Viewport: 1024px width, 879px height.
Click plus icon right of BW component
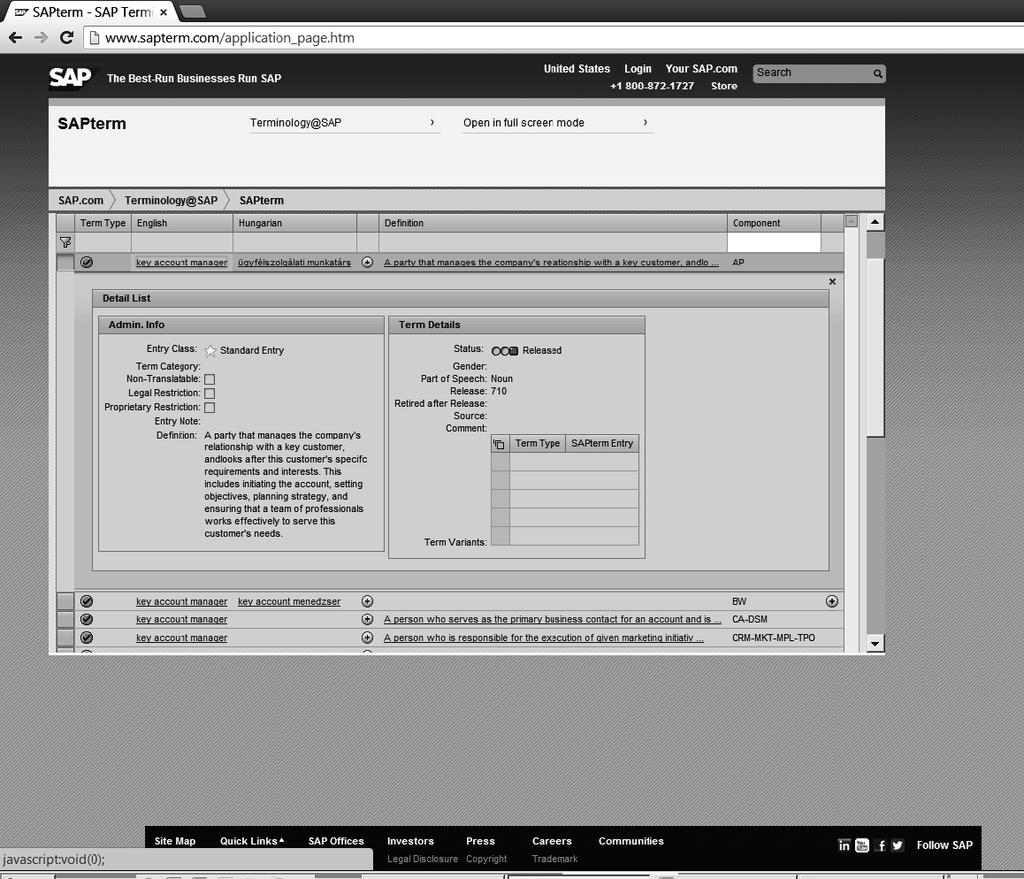coord(831,601)
